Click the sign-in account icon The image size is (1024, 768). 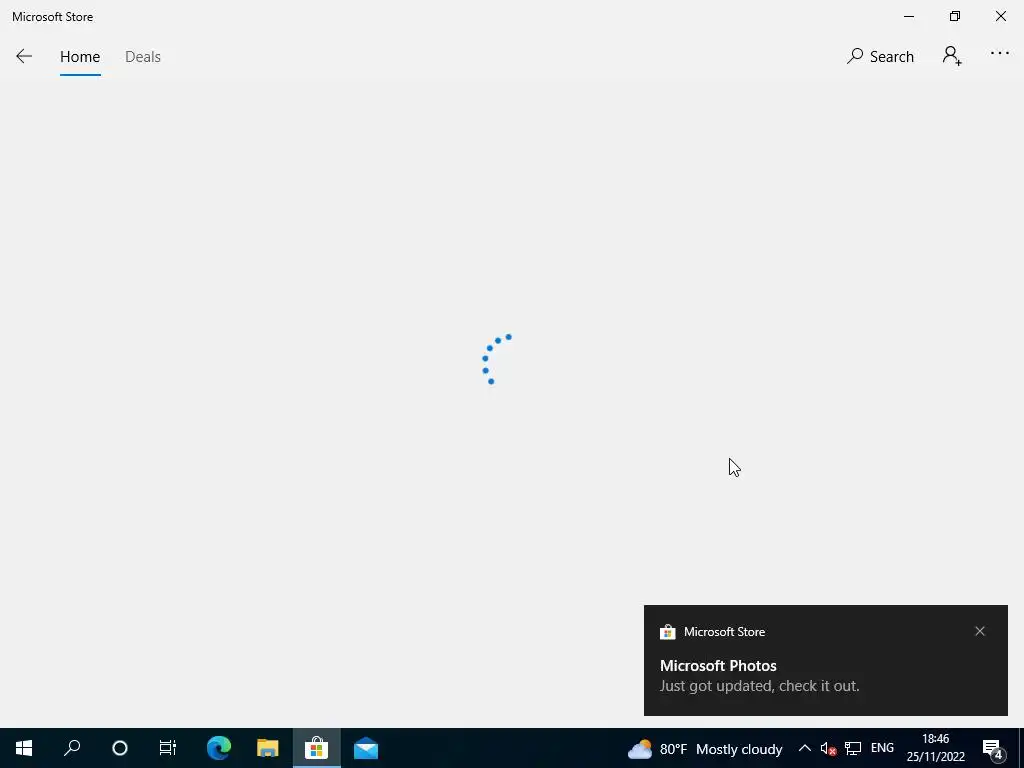[x=952, y=56]
